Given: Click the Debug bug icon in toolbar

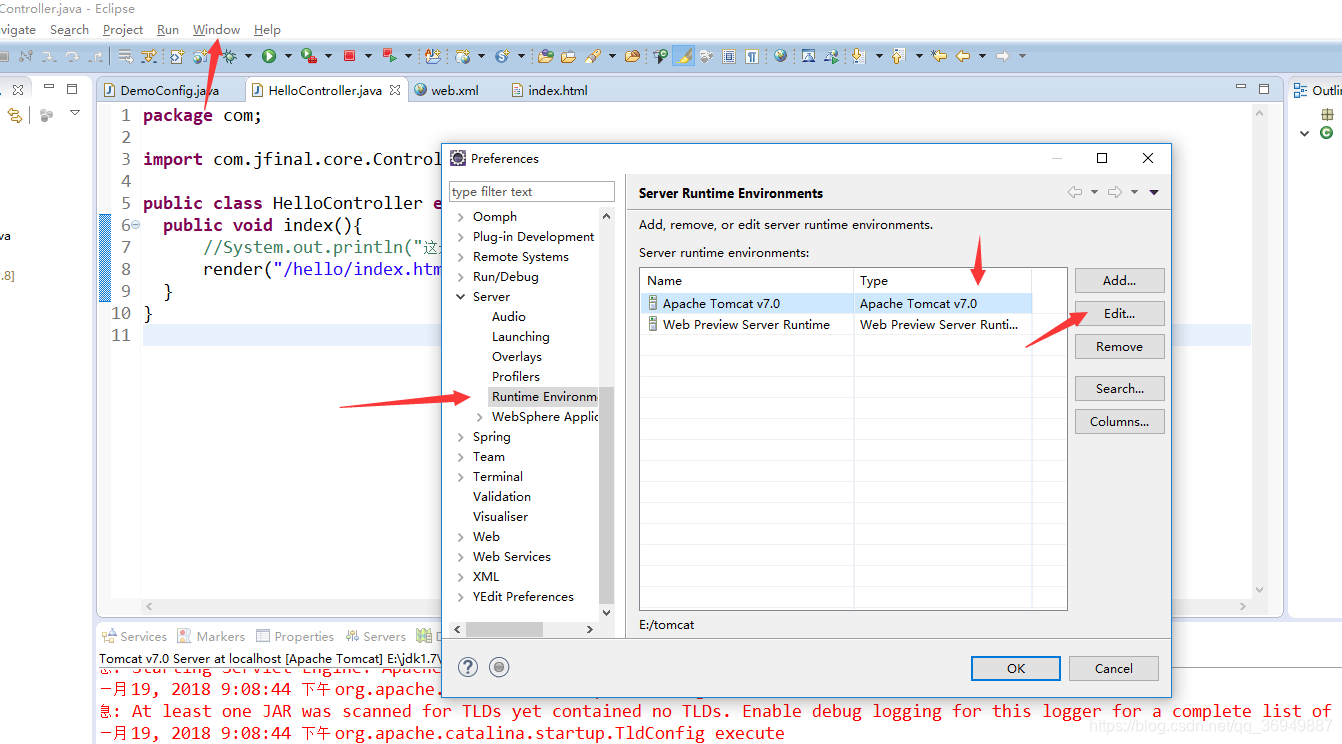Looking at the screenshot, I should coord(230,56).
